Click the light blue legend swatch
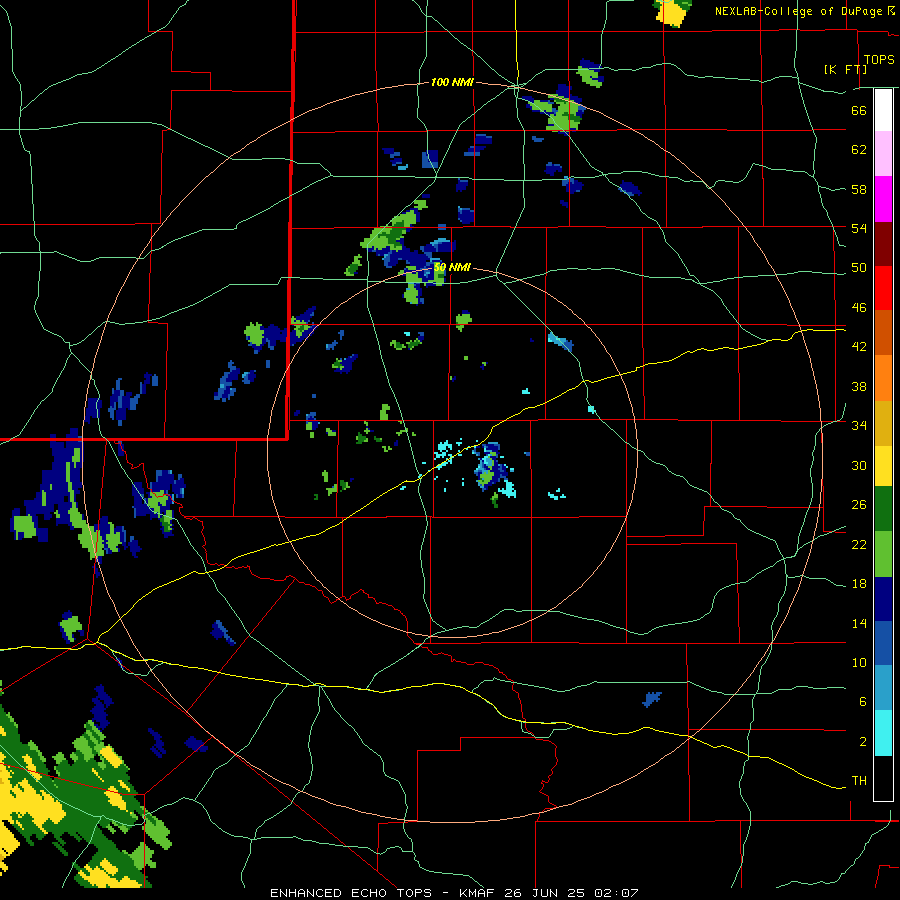Image resolution: width=900 pixels, height=900 pixels. tap(883, 689)
